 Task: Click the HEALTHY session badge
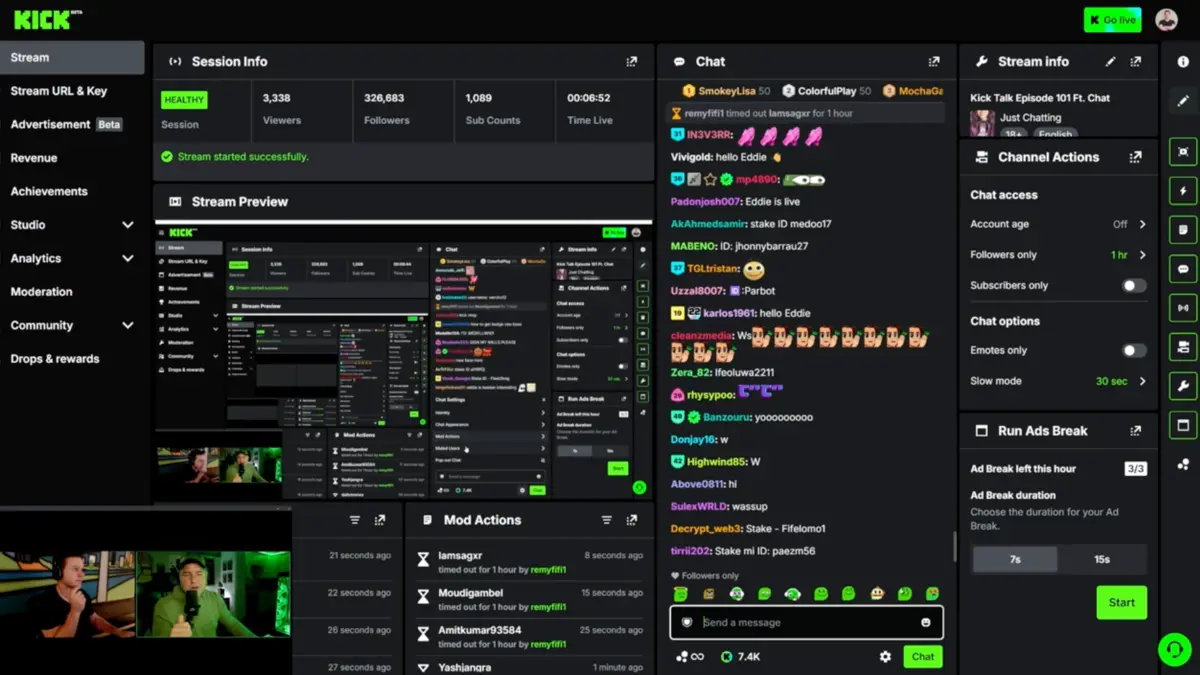(184, 100)
